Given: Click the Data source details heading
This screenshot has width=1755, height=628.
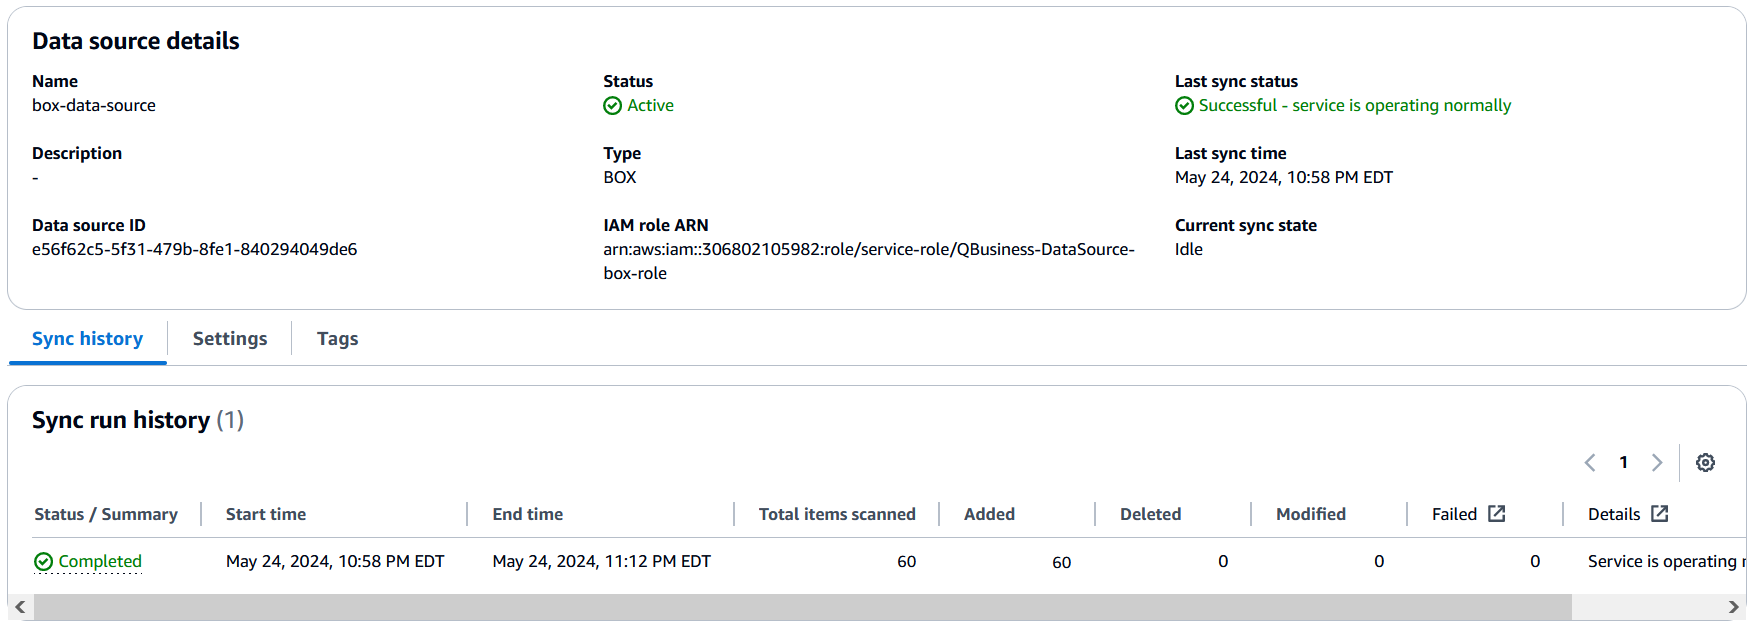Looking at the screenshot, I should point(136,41).
